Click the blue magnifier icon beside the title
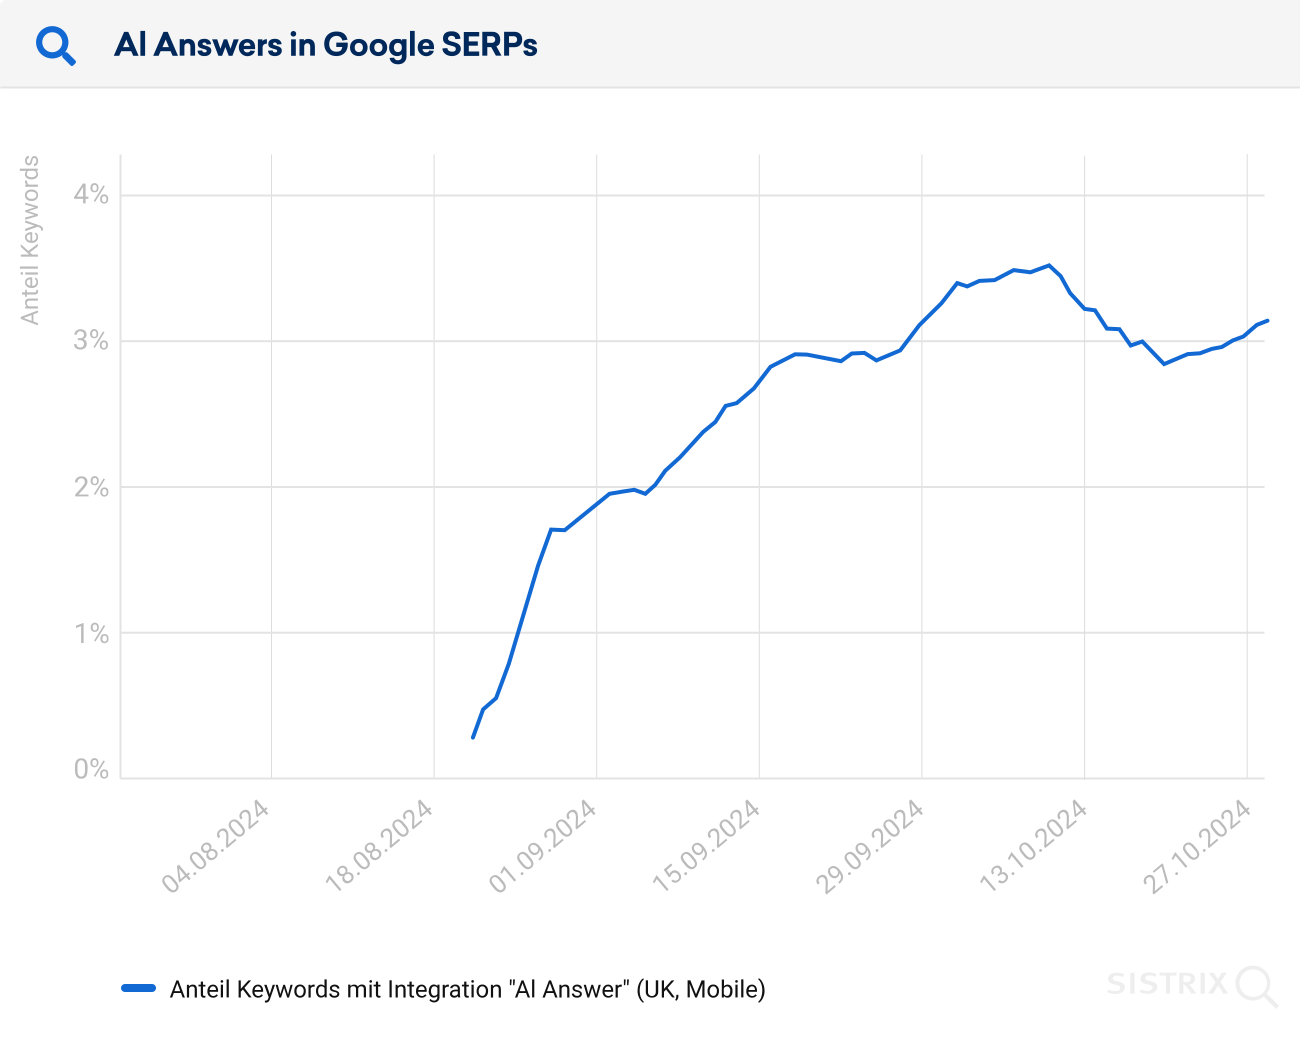The height and width of the screenshot is (1039, 1300). click(x=55, y=46)
